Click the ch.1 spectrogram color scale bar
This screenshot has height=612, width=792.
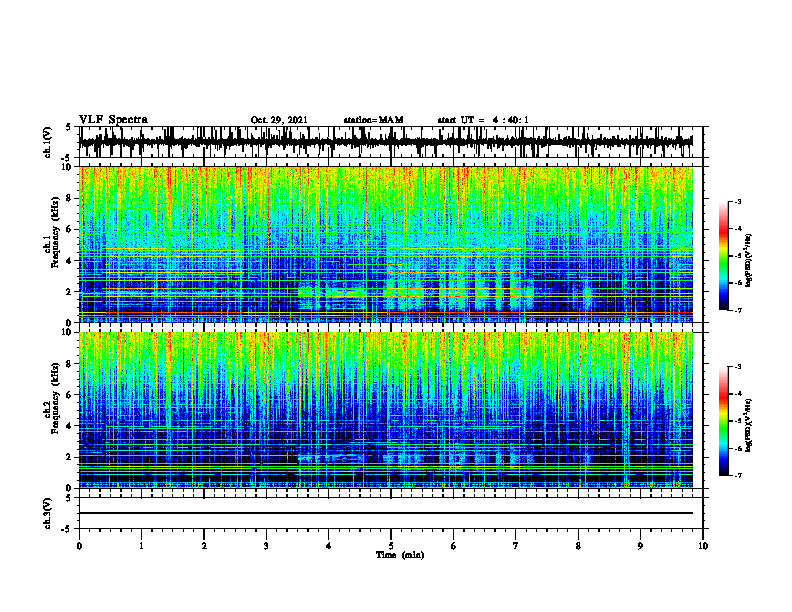723,256
